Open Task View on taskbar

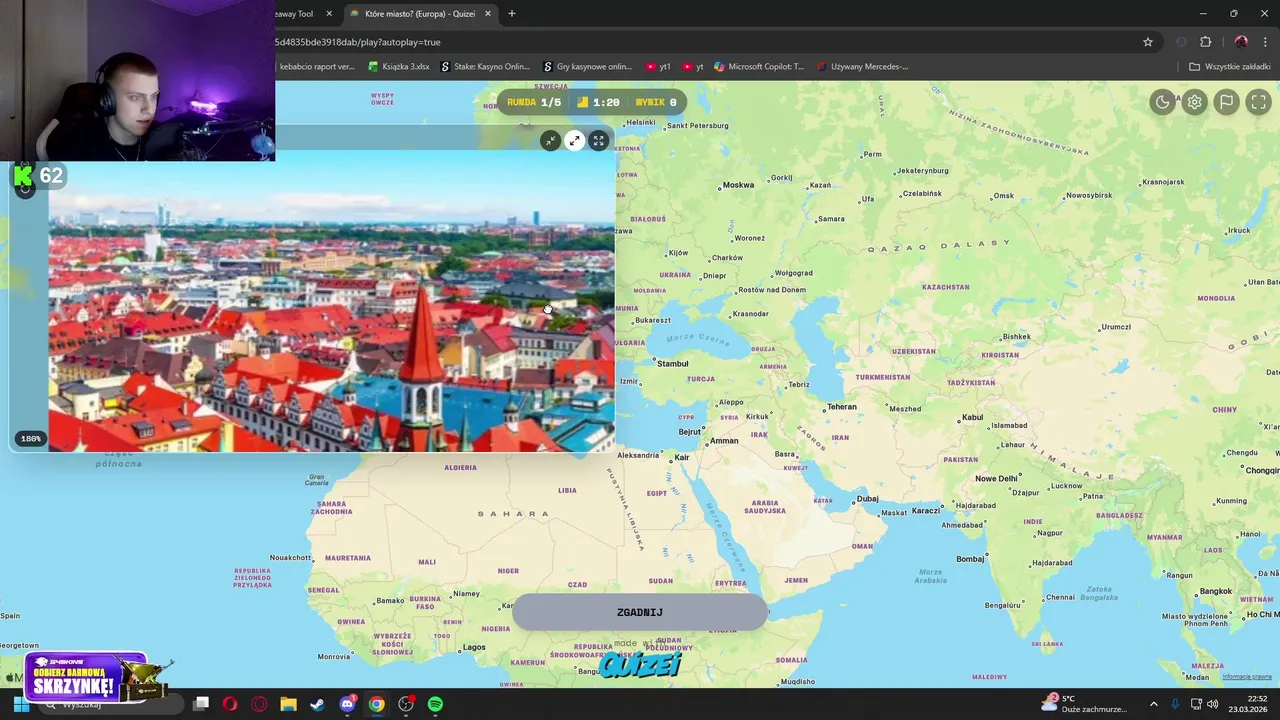(x=200, y=704)
